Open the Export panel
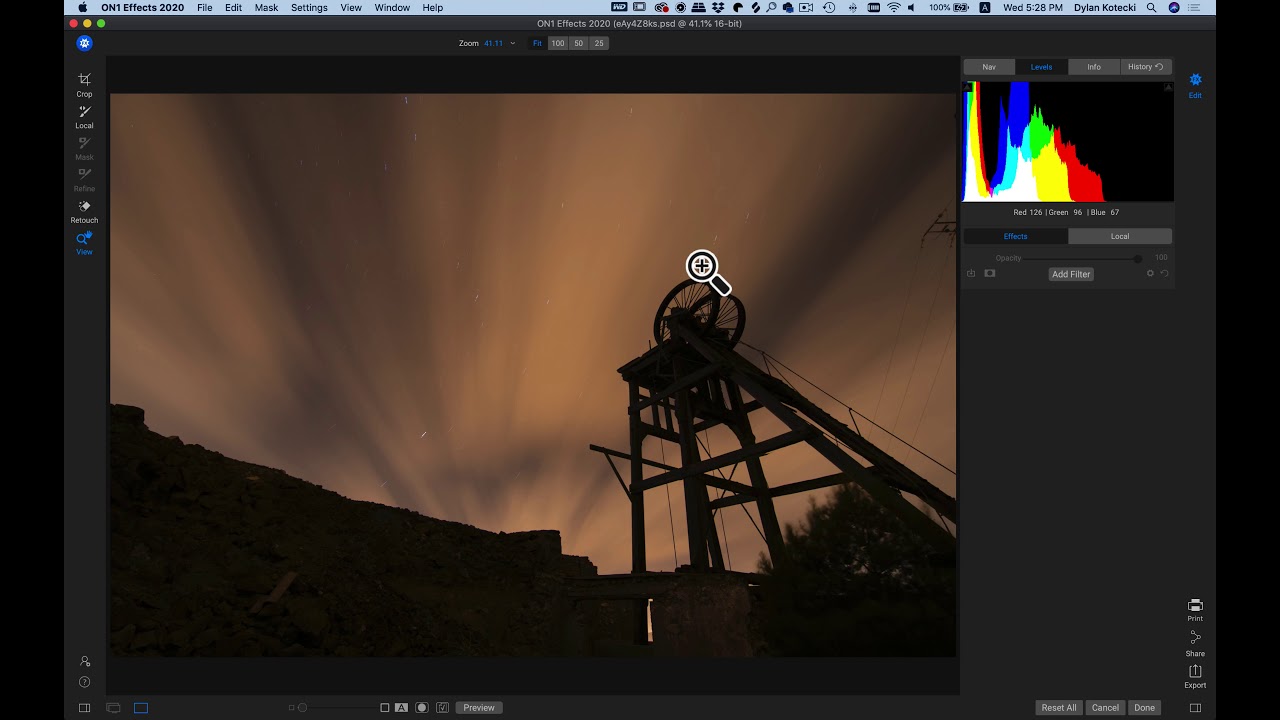1280x720 pixels. (x=1195, y=672)
